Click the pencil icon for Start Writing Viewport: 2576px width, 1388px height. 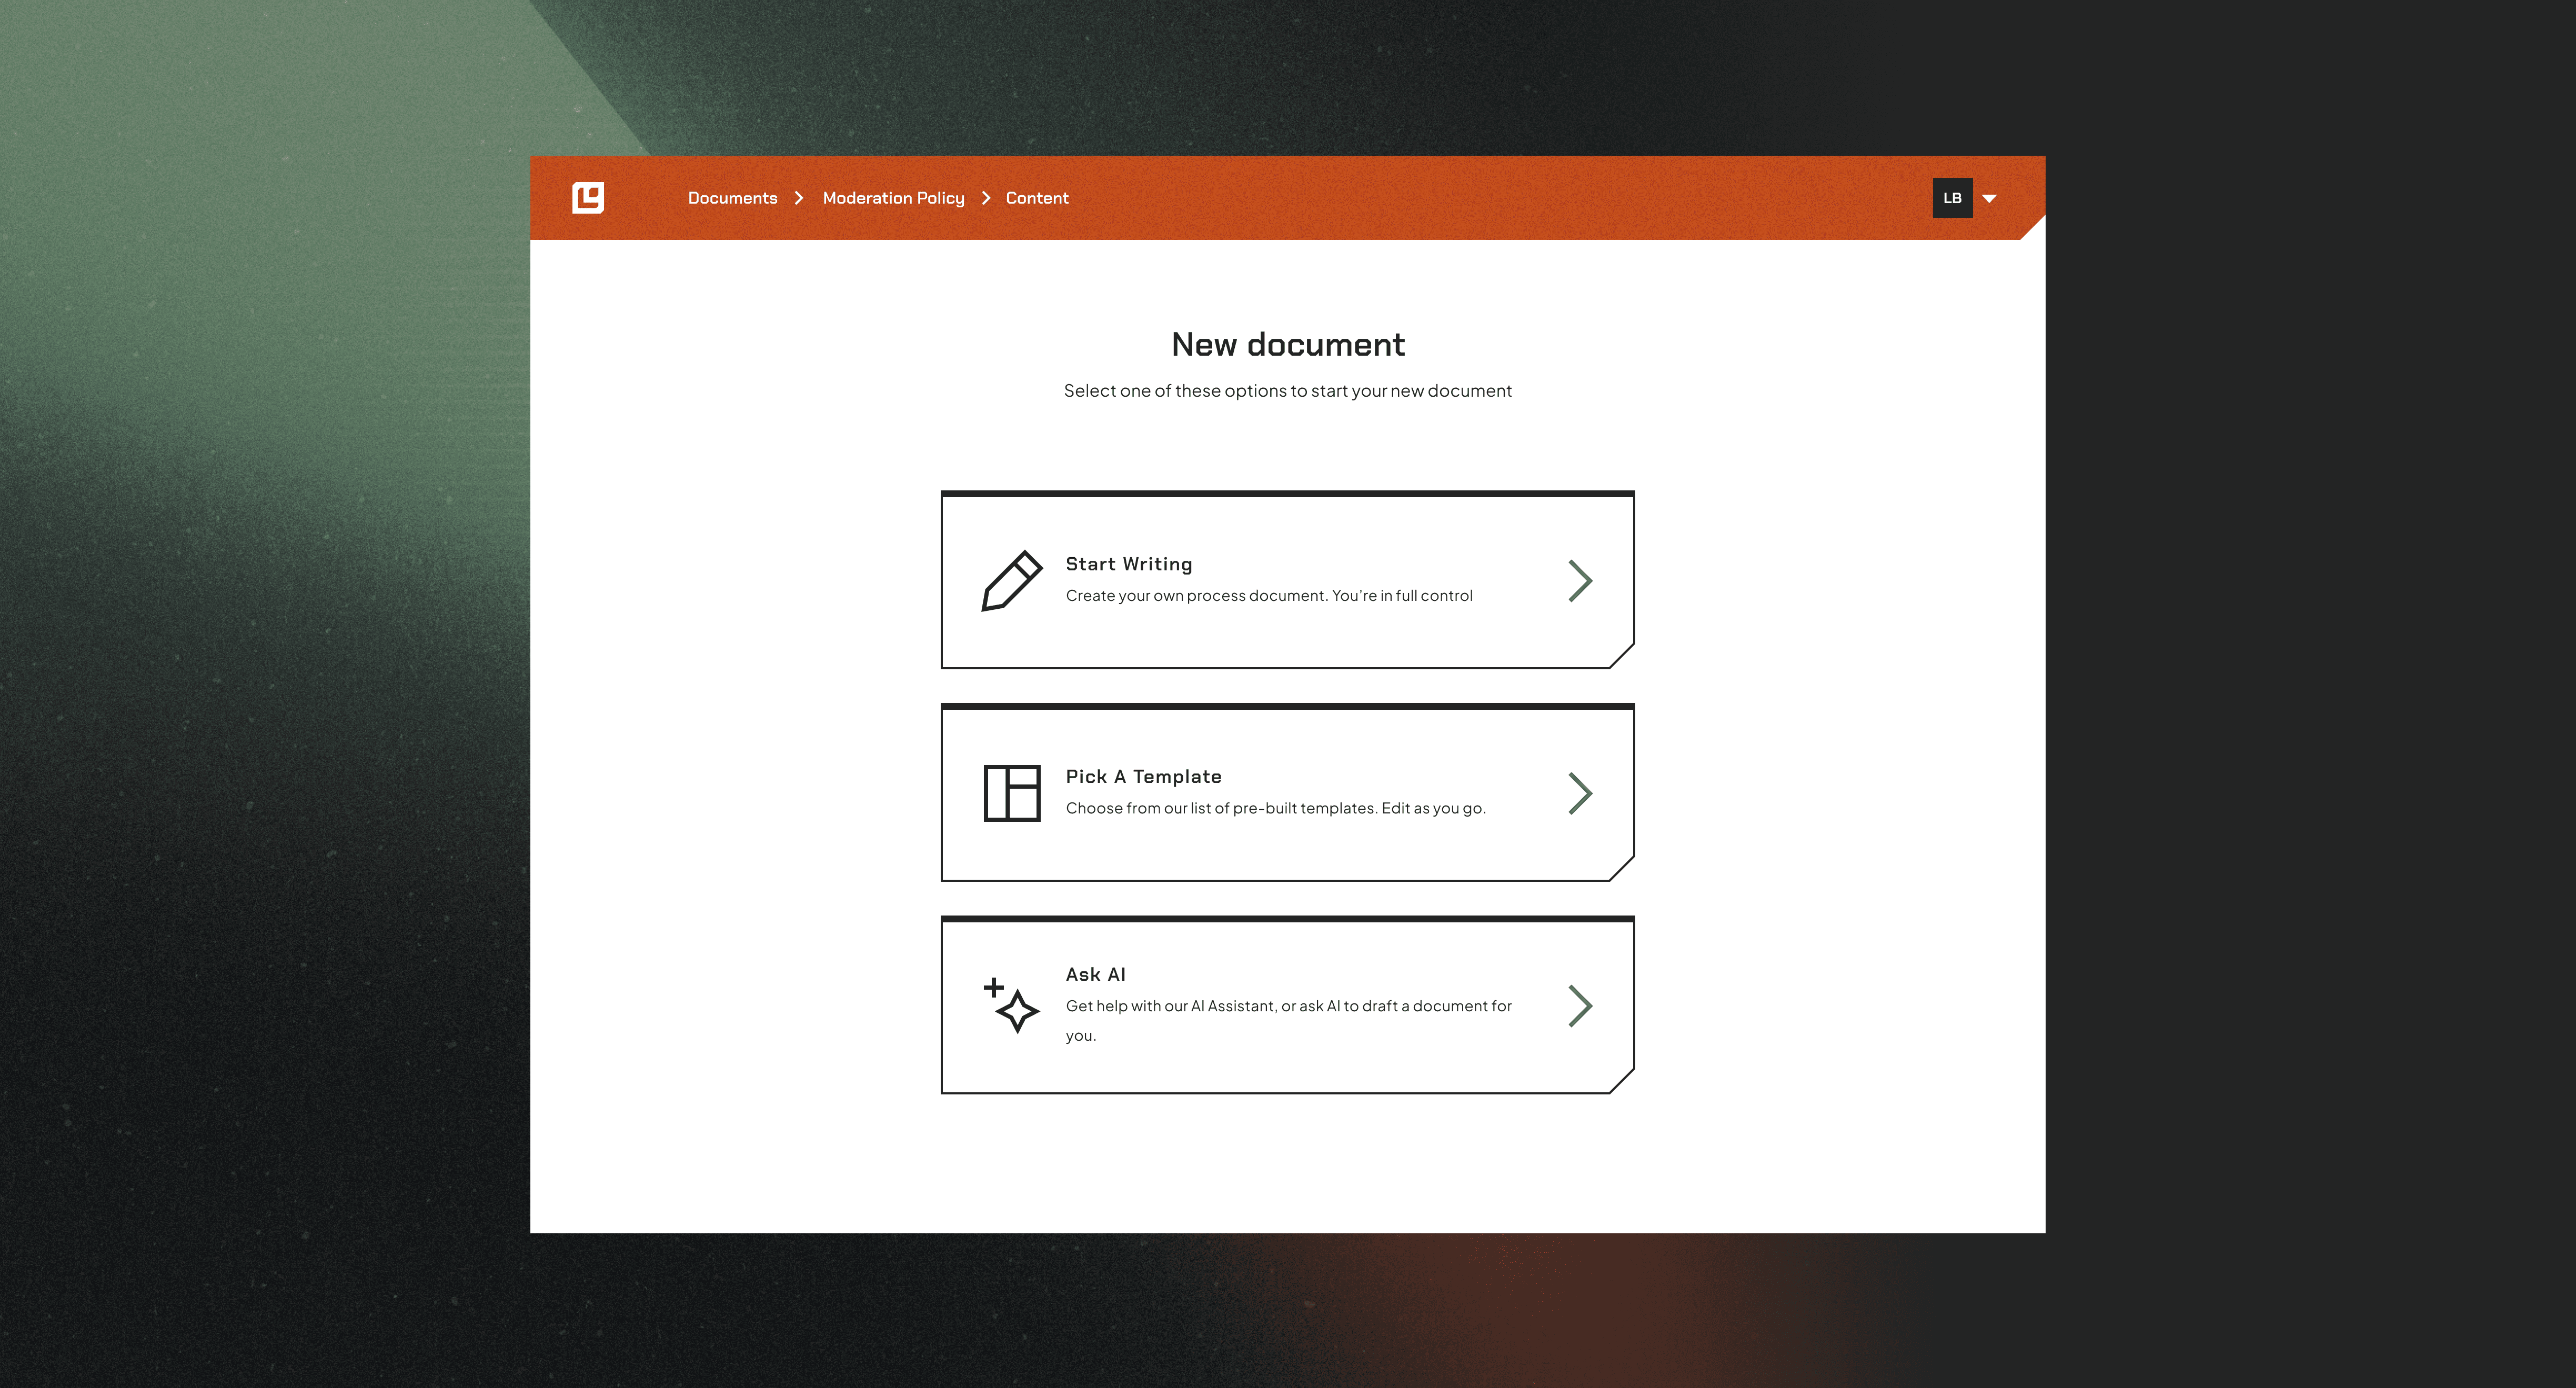pyautogui.click(x=1011, y=580)
